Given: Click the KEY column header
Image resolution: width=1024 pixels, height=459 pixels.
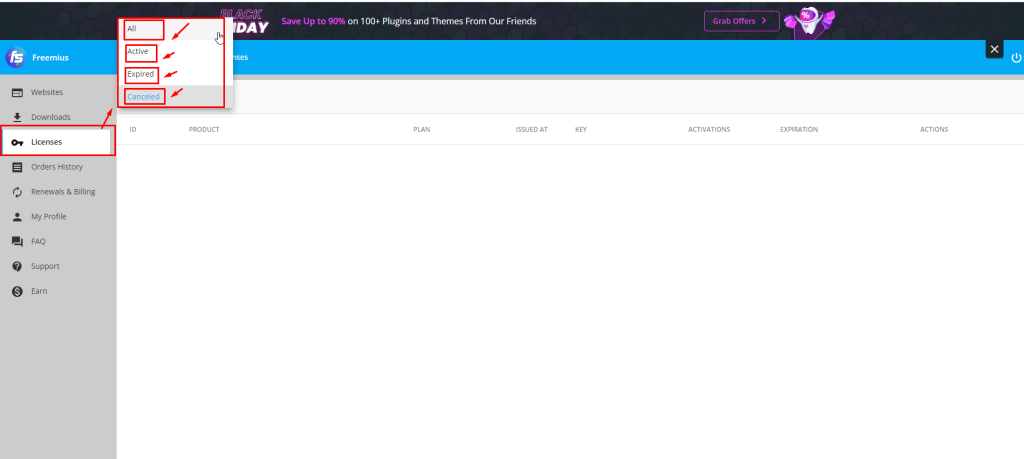Looking at the screenshot, I should coord(581,129).
